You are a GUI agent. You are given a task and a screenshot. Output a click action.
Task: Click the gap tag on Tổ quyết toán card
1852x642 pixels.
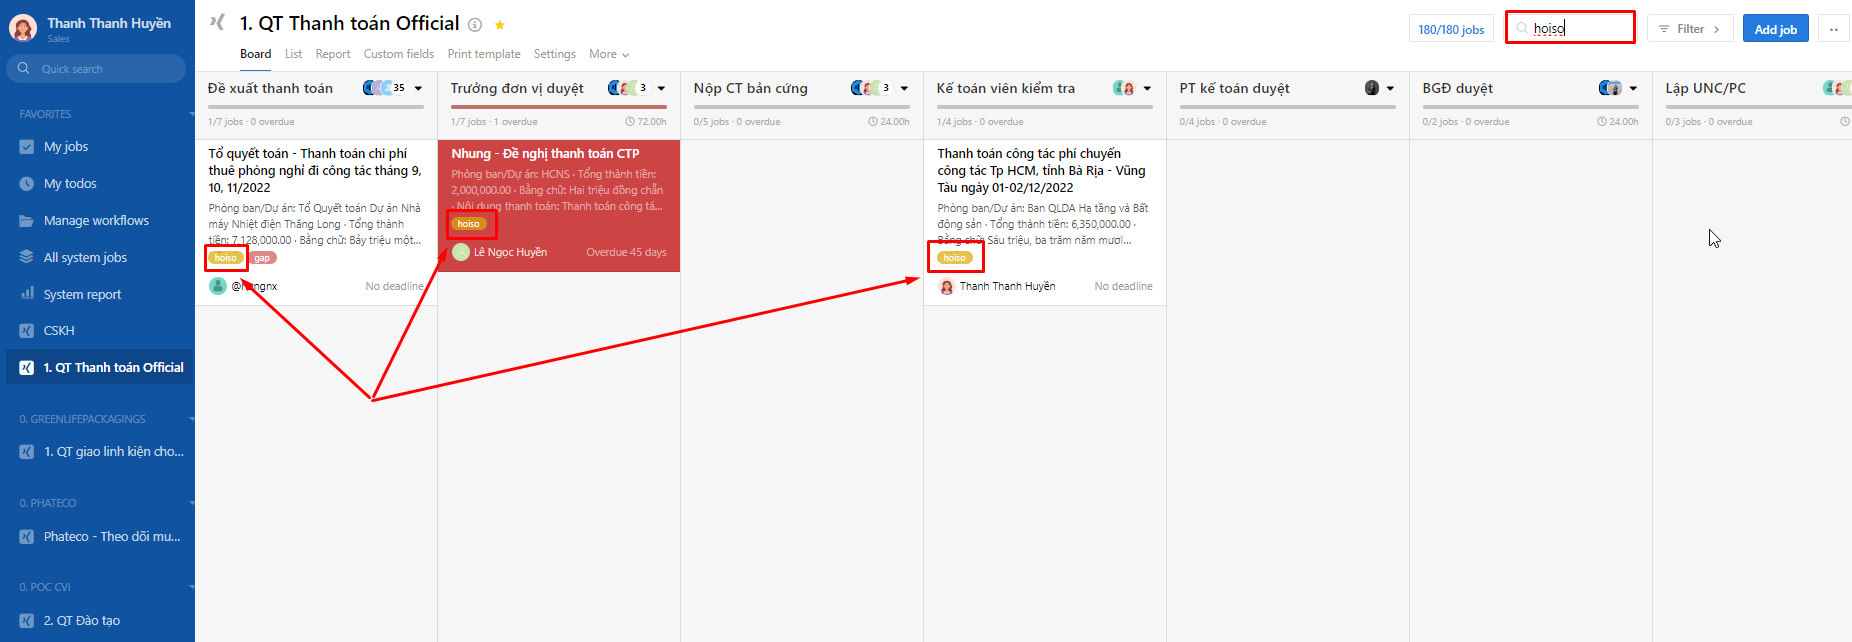tap(262, 258)
